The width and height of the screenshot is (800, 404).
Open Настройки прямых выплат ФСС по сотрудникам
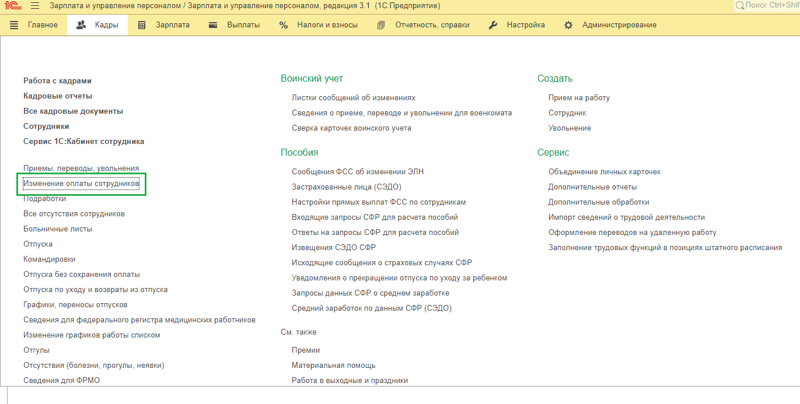(x=379, y=202)
